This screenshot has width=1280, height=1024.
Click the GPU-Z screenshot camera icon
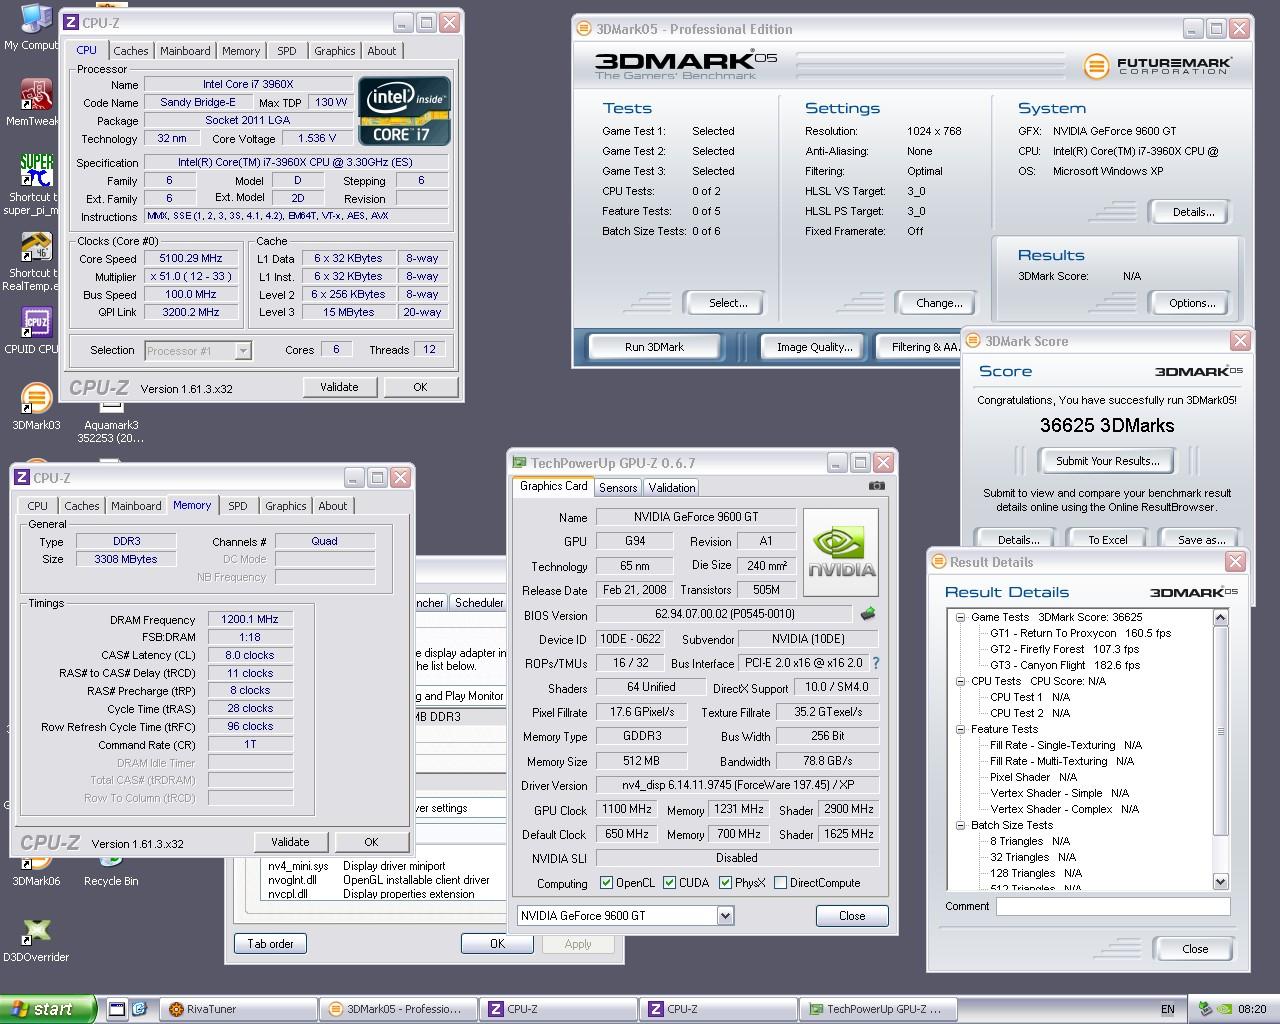[x=876, y=486]
